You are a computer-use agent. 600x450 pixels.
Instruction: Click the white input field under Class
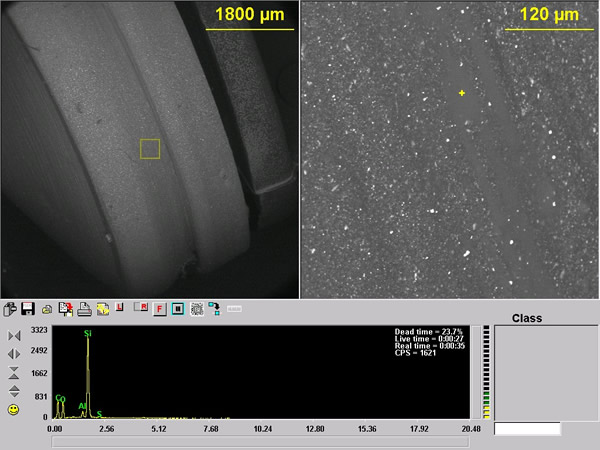pos(527,429)
